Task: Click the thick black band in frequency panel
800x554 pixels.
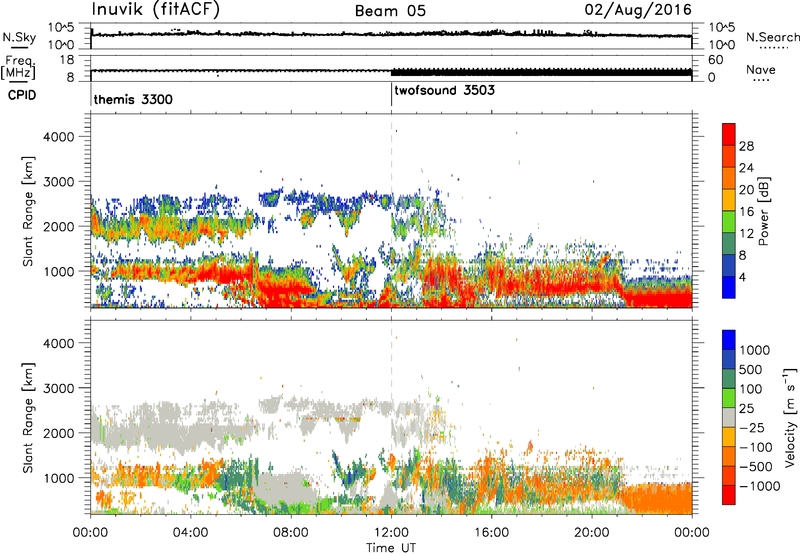Action: [541, 72]
